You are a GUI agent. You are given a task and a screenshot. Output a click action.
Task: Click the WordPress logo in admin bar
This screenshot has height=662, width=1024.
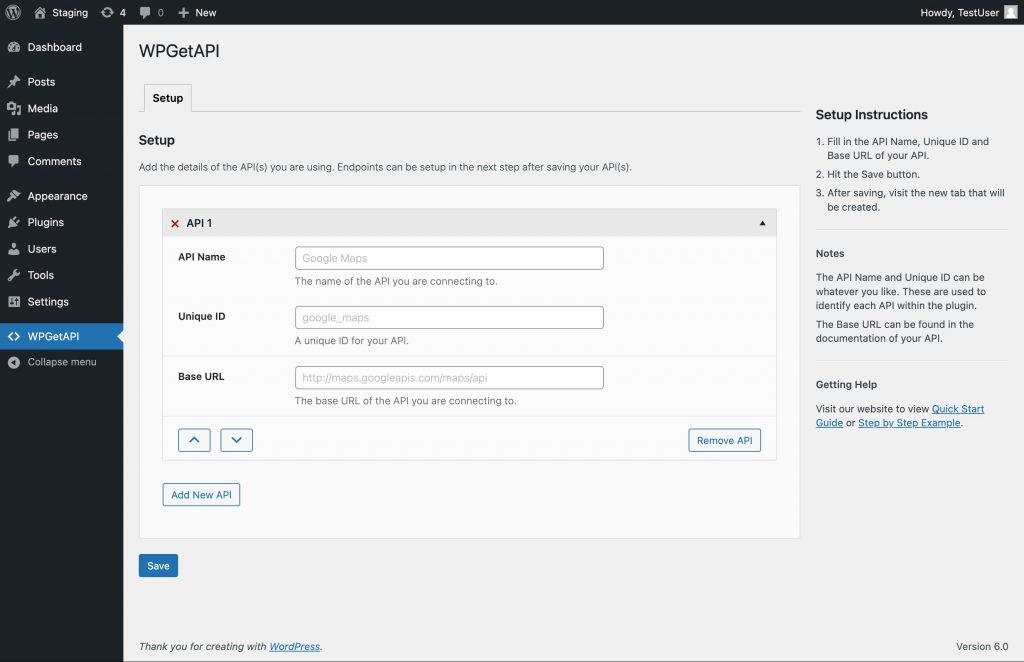click(13, 12)
